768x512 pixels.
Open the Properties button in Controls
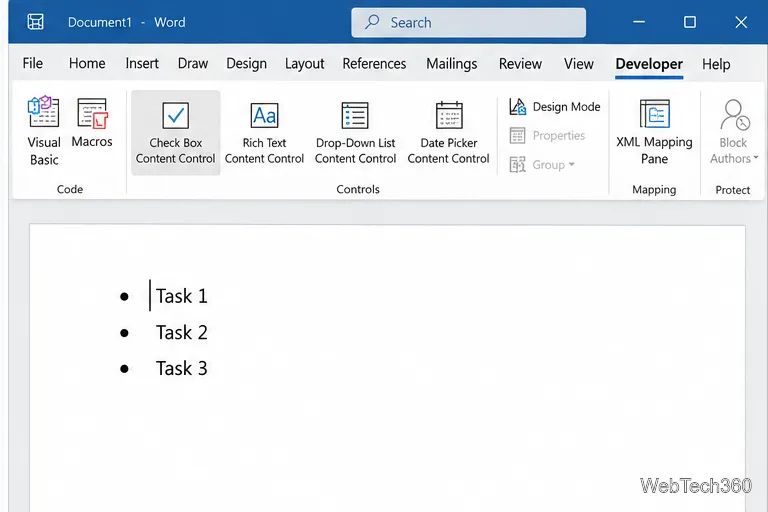coord(547,135)
